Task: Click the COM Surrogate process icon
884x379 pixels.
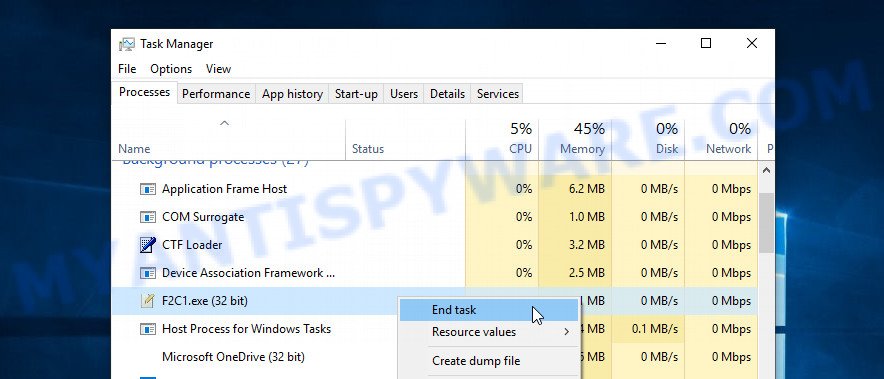Action: tap(148, 217)
